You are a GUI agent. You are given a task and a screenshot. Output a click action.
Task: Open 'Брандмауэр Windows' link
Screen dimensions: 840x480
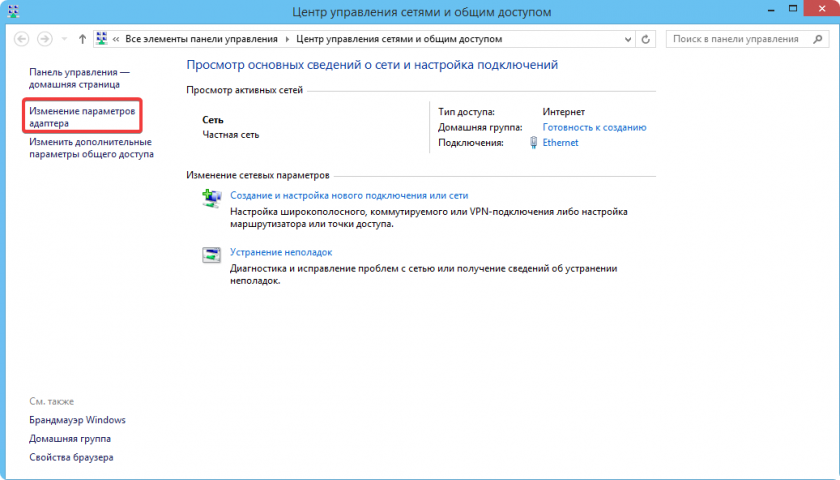[x=77, y=420]
